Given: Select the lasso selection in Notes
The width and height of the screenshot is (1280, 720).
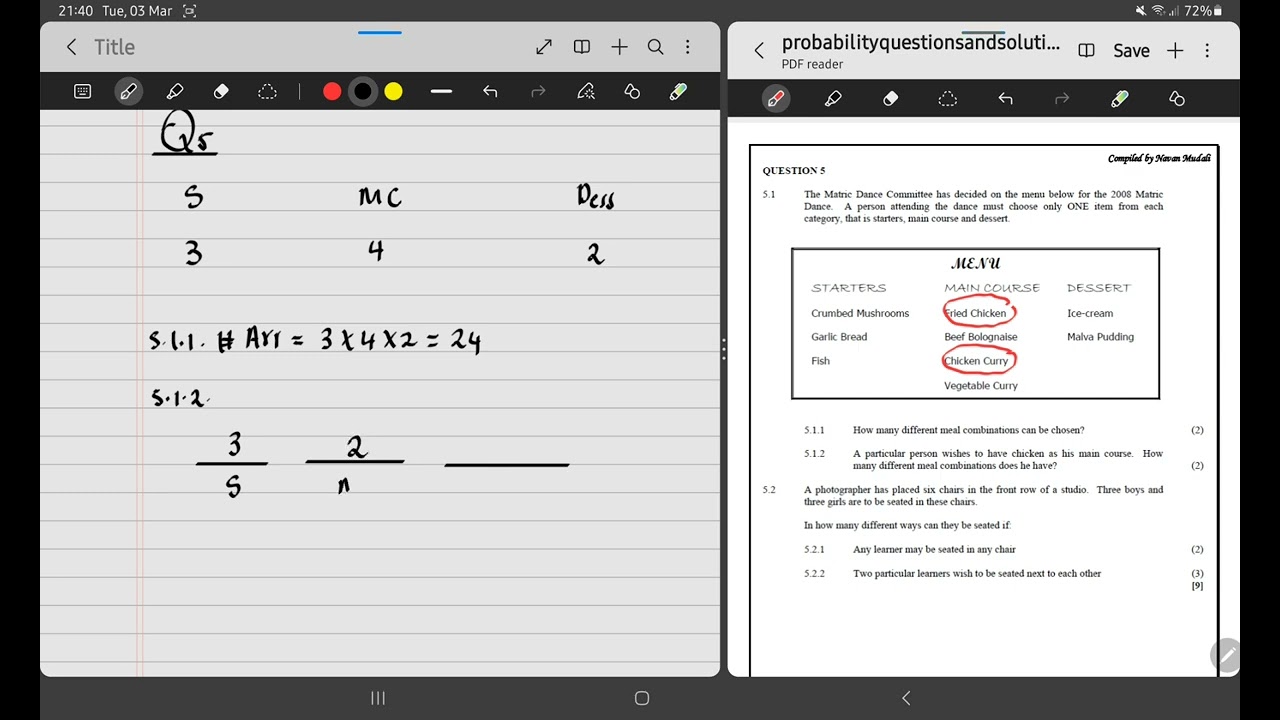Looking at the screenshot, I should tap(267, 91).
